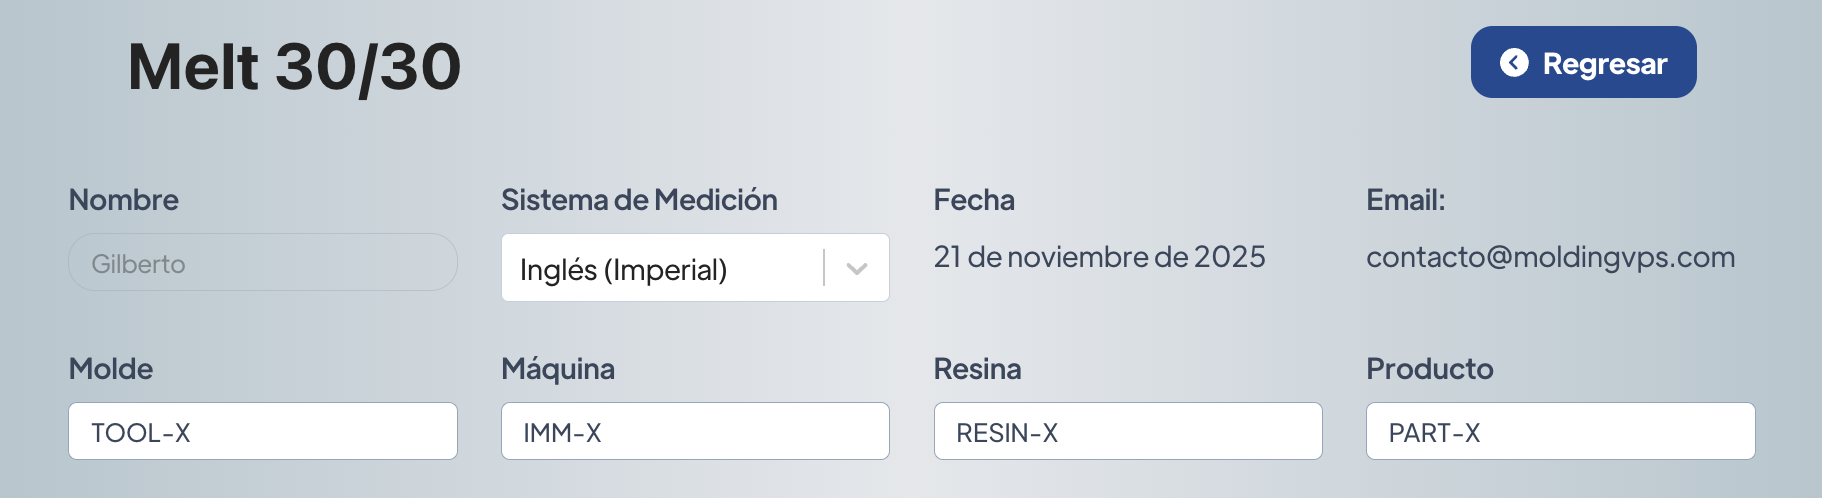
Task: Click the left-arrow icon inside Regresar
Action: pyautogui.click(x=1514, y=63)
